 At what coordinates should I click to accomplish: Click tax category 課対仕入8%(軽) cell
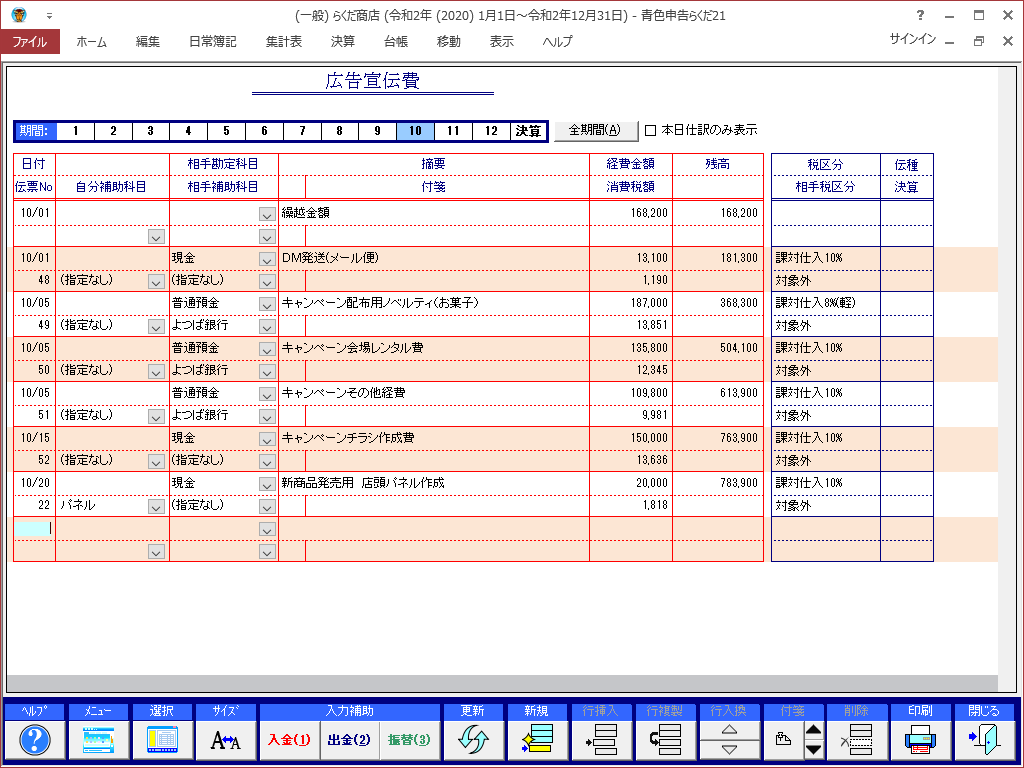point(825,303)
